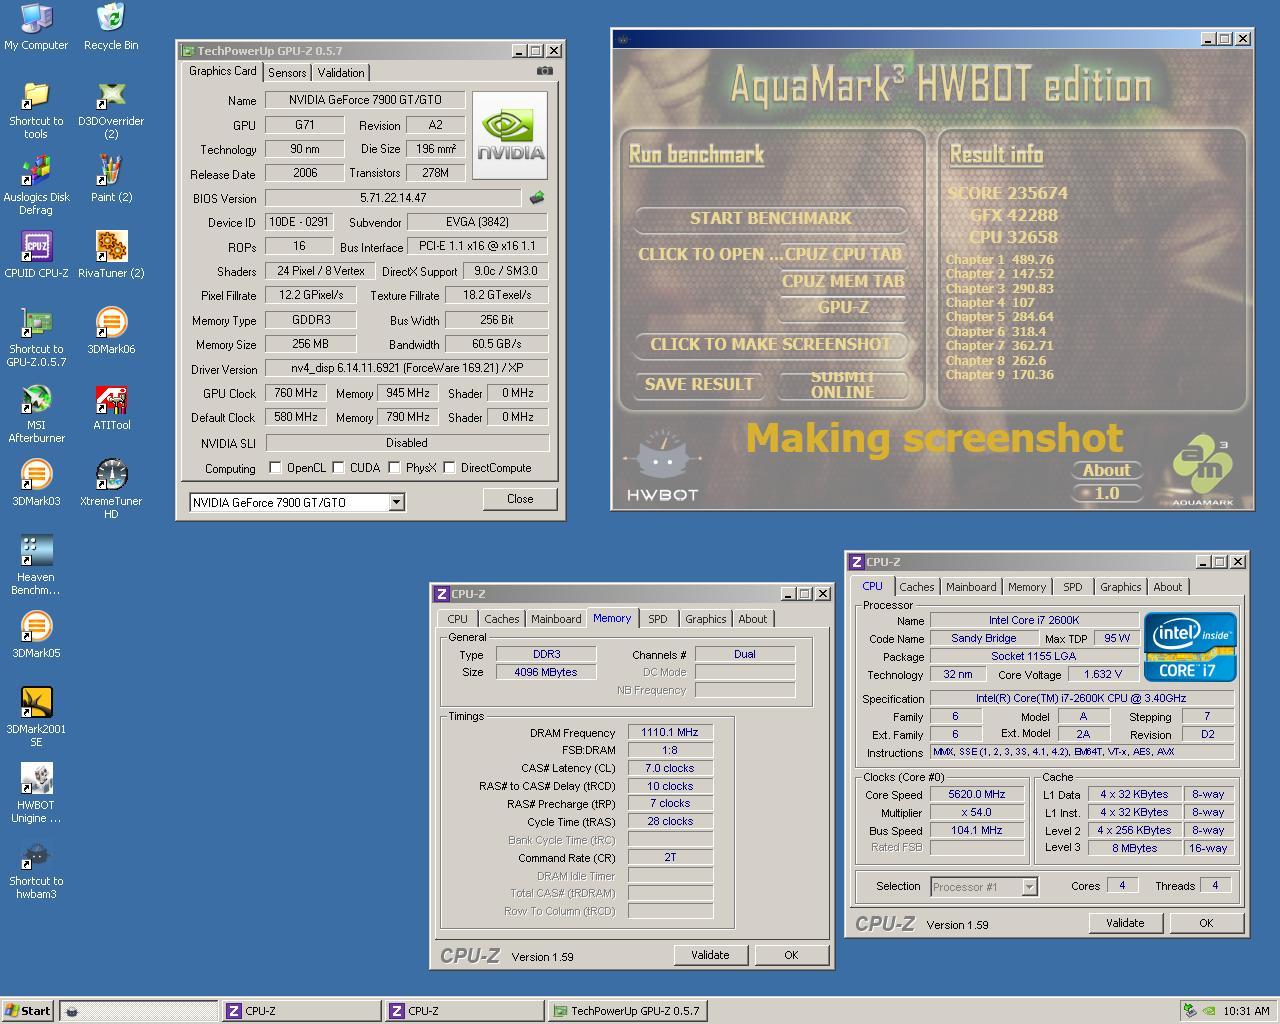Click GPU-Z screenshot camera icon

pyautogui.click(x=544, y=71)
